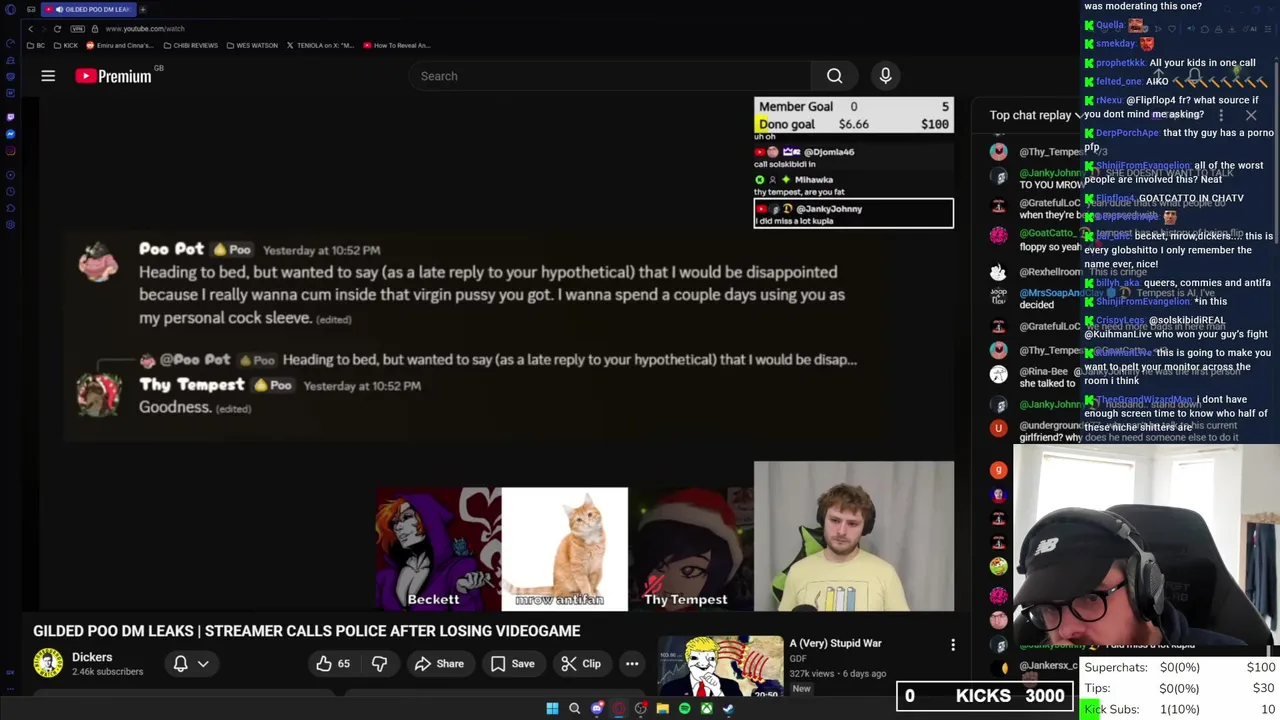Open Windows taskbar search
1280x720 pixels.
click(574, 709)
